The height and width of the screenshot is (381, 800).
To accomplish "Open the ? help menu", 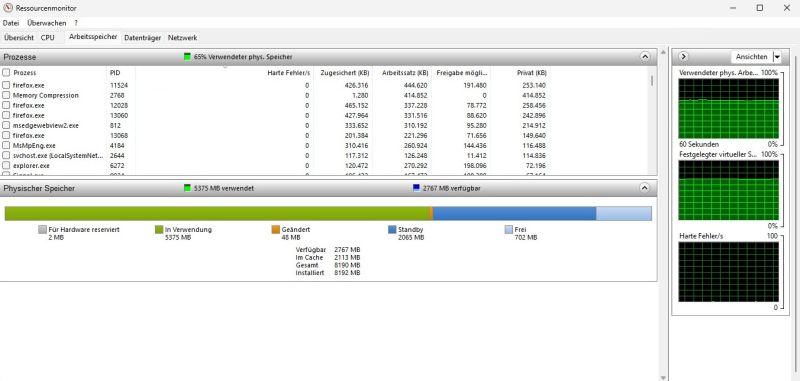I will (76, 23).
